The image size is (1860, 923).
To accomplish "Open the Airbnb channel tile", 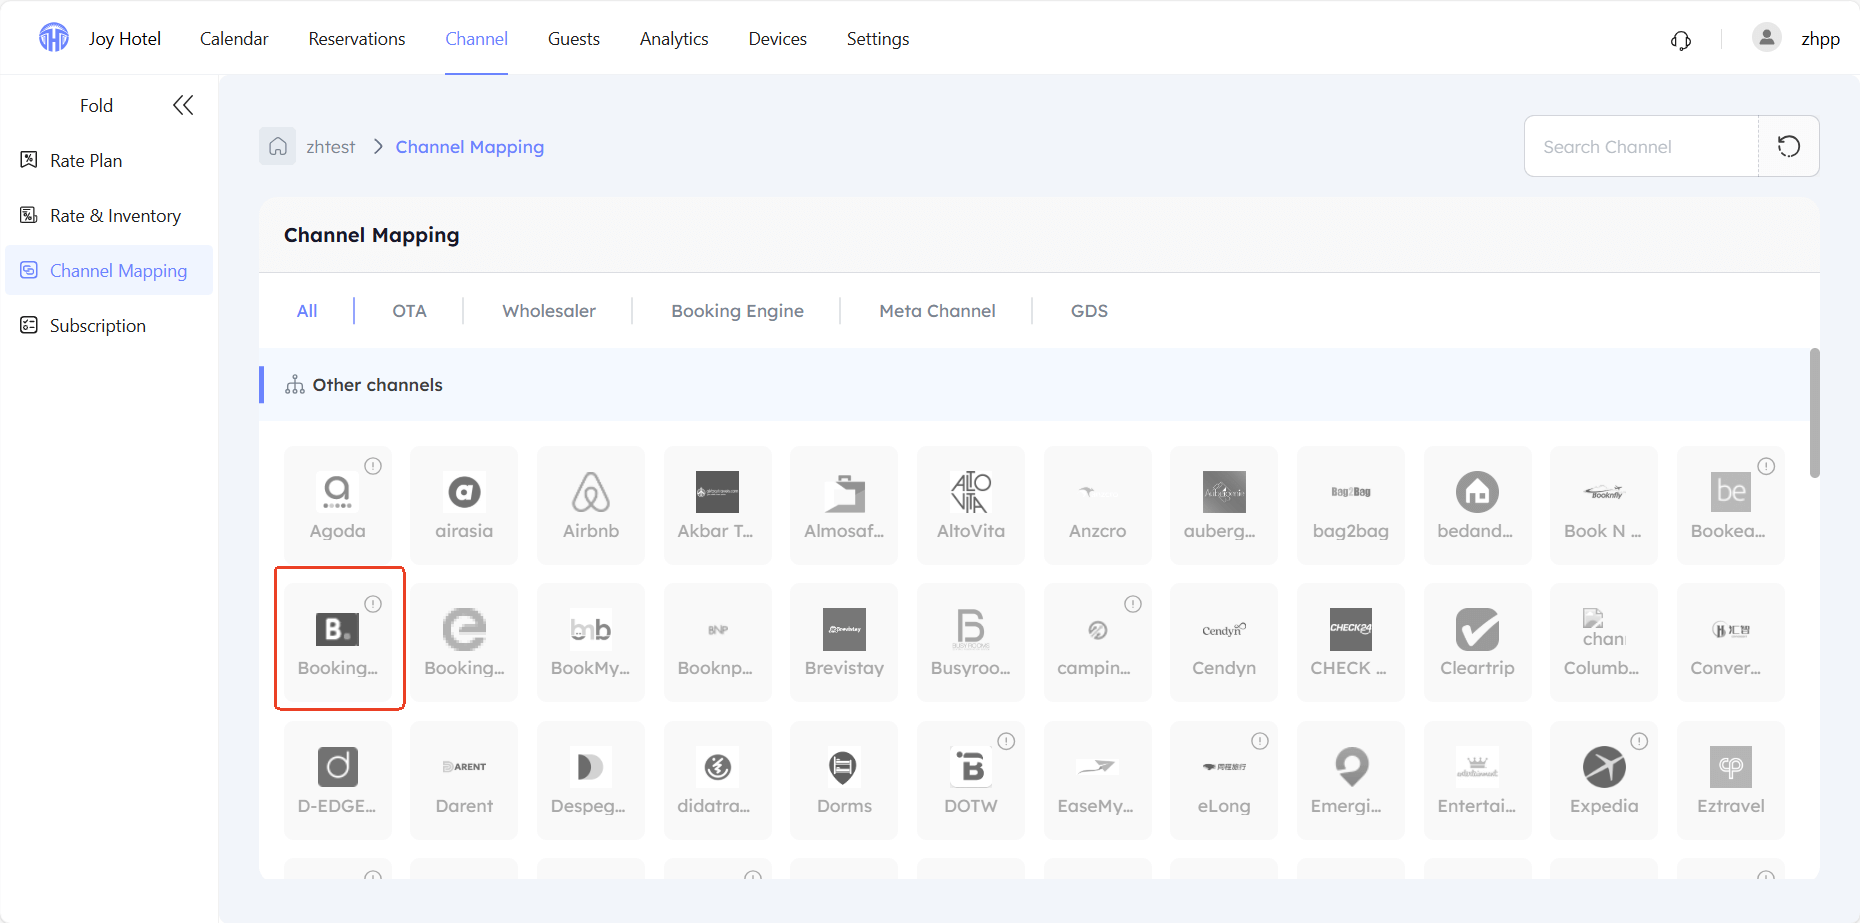I will tap(591, 505).
